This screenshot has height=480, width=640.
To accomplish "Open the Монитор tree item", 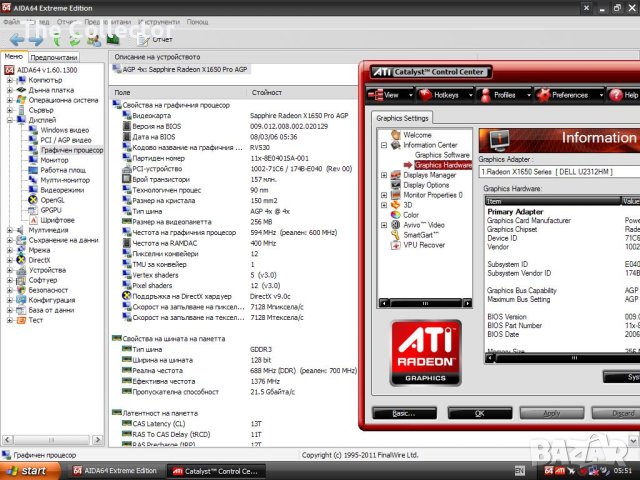I will tap(54, 160).
